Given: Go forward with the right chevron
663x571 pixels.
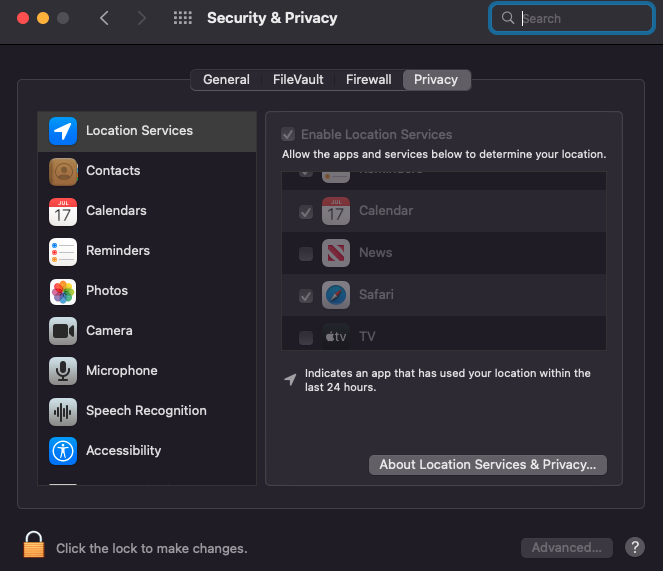Looking at the screenshot, I should click(x=142, y=18).
